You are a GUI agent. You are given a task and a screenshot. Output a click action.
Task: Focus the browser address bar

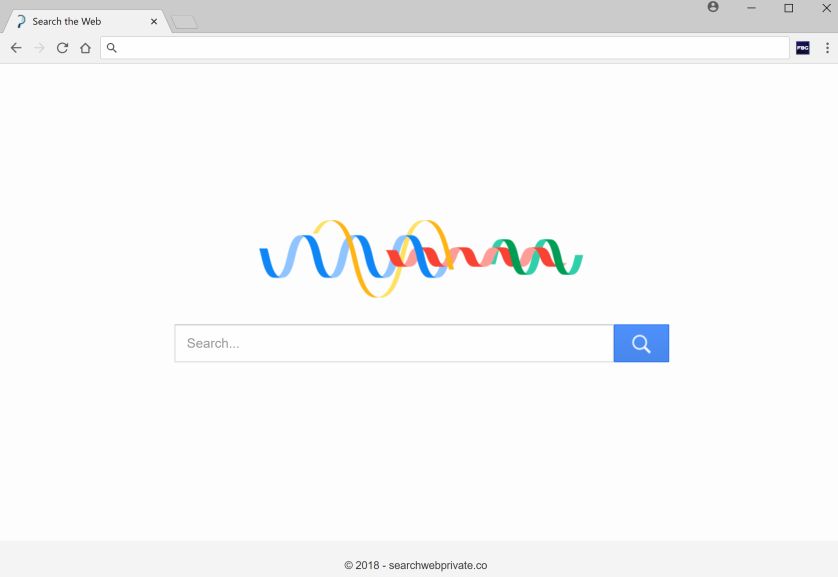(450, 48)
